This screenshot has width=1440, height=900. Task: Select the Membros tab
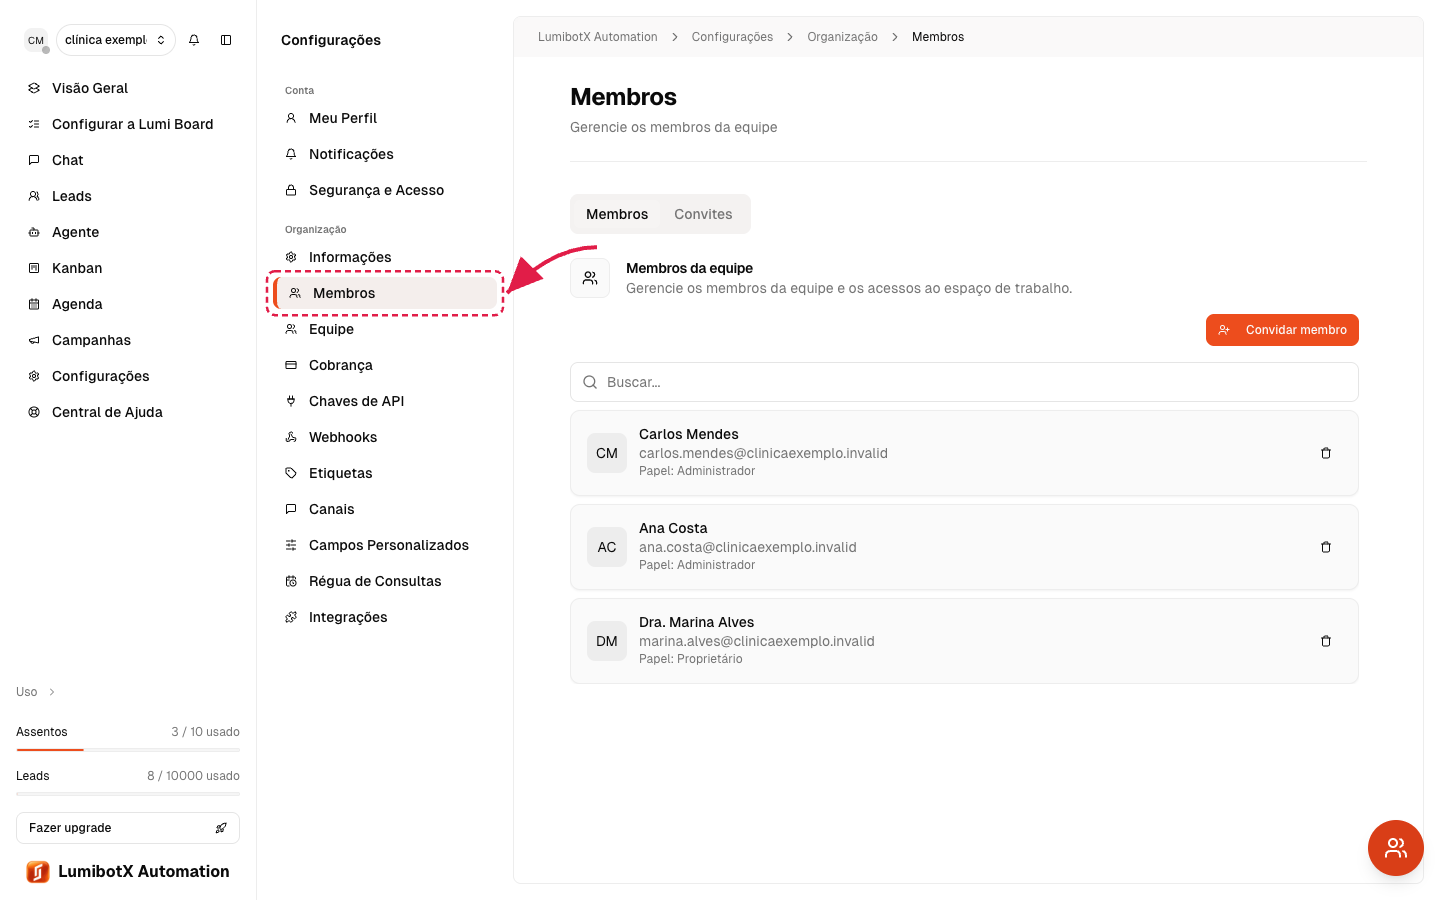(617, 214)
